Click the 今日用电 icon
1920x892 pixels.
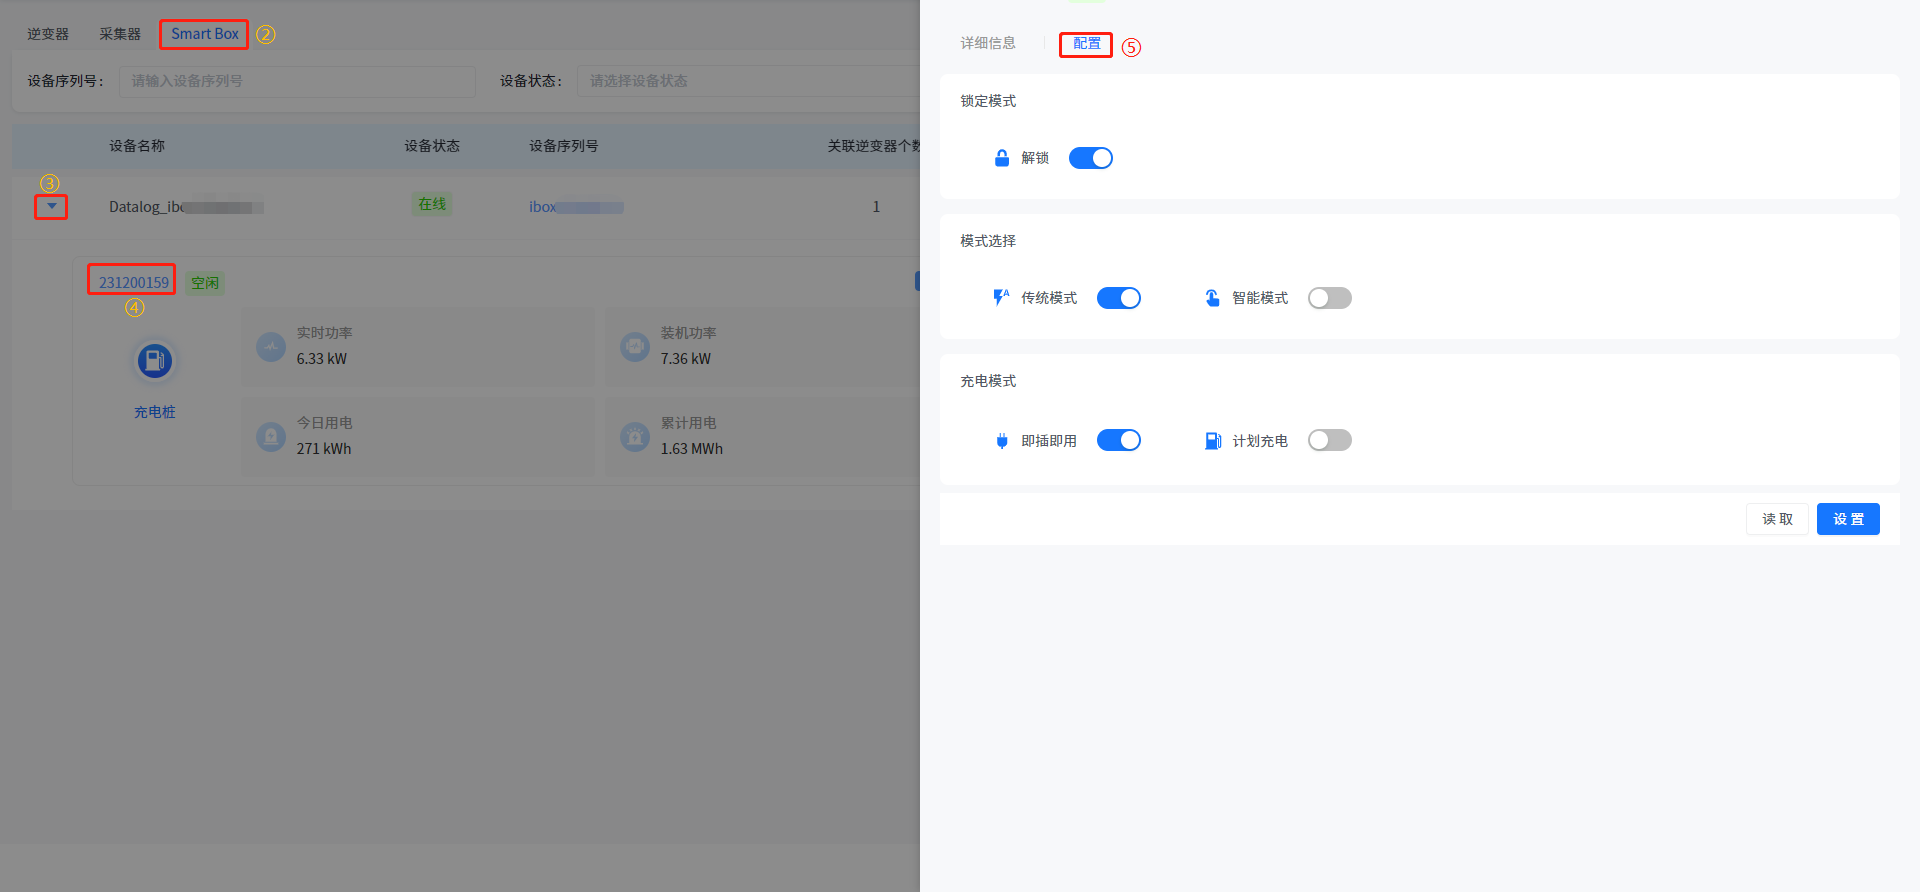271,437
